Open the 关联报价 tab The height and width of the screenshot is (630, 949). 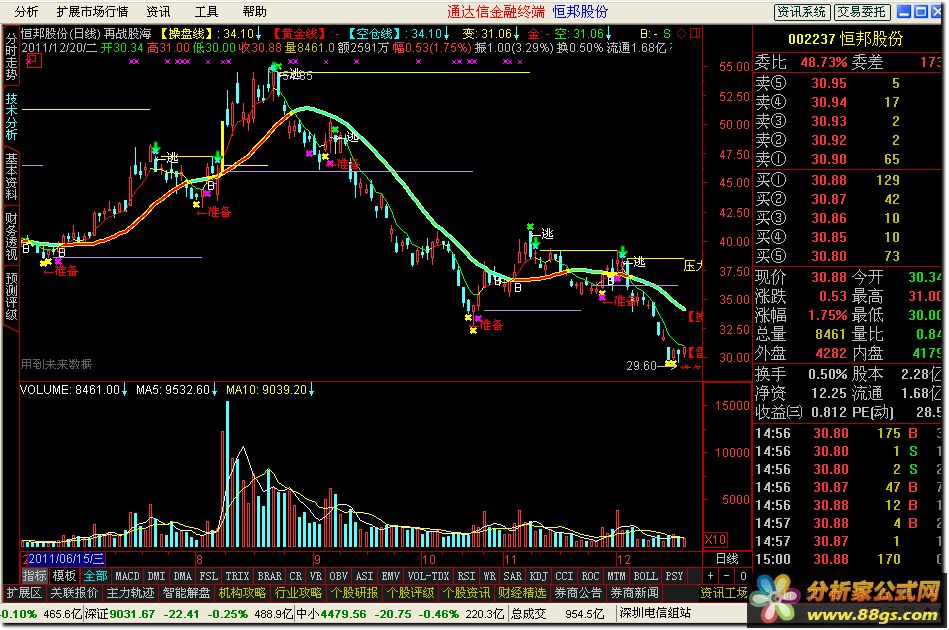[74, 593]
